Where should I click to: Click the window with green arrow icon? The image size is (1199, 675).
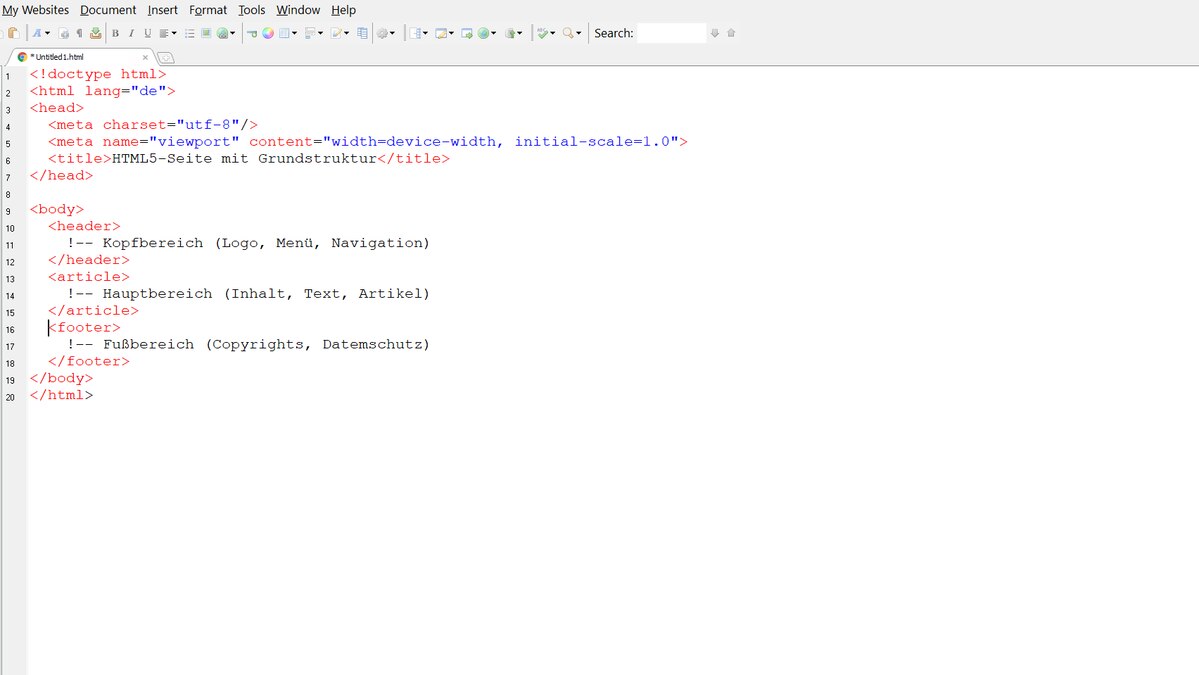coord(466,33)
